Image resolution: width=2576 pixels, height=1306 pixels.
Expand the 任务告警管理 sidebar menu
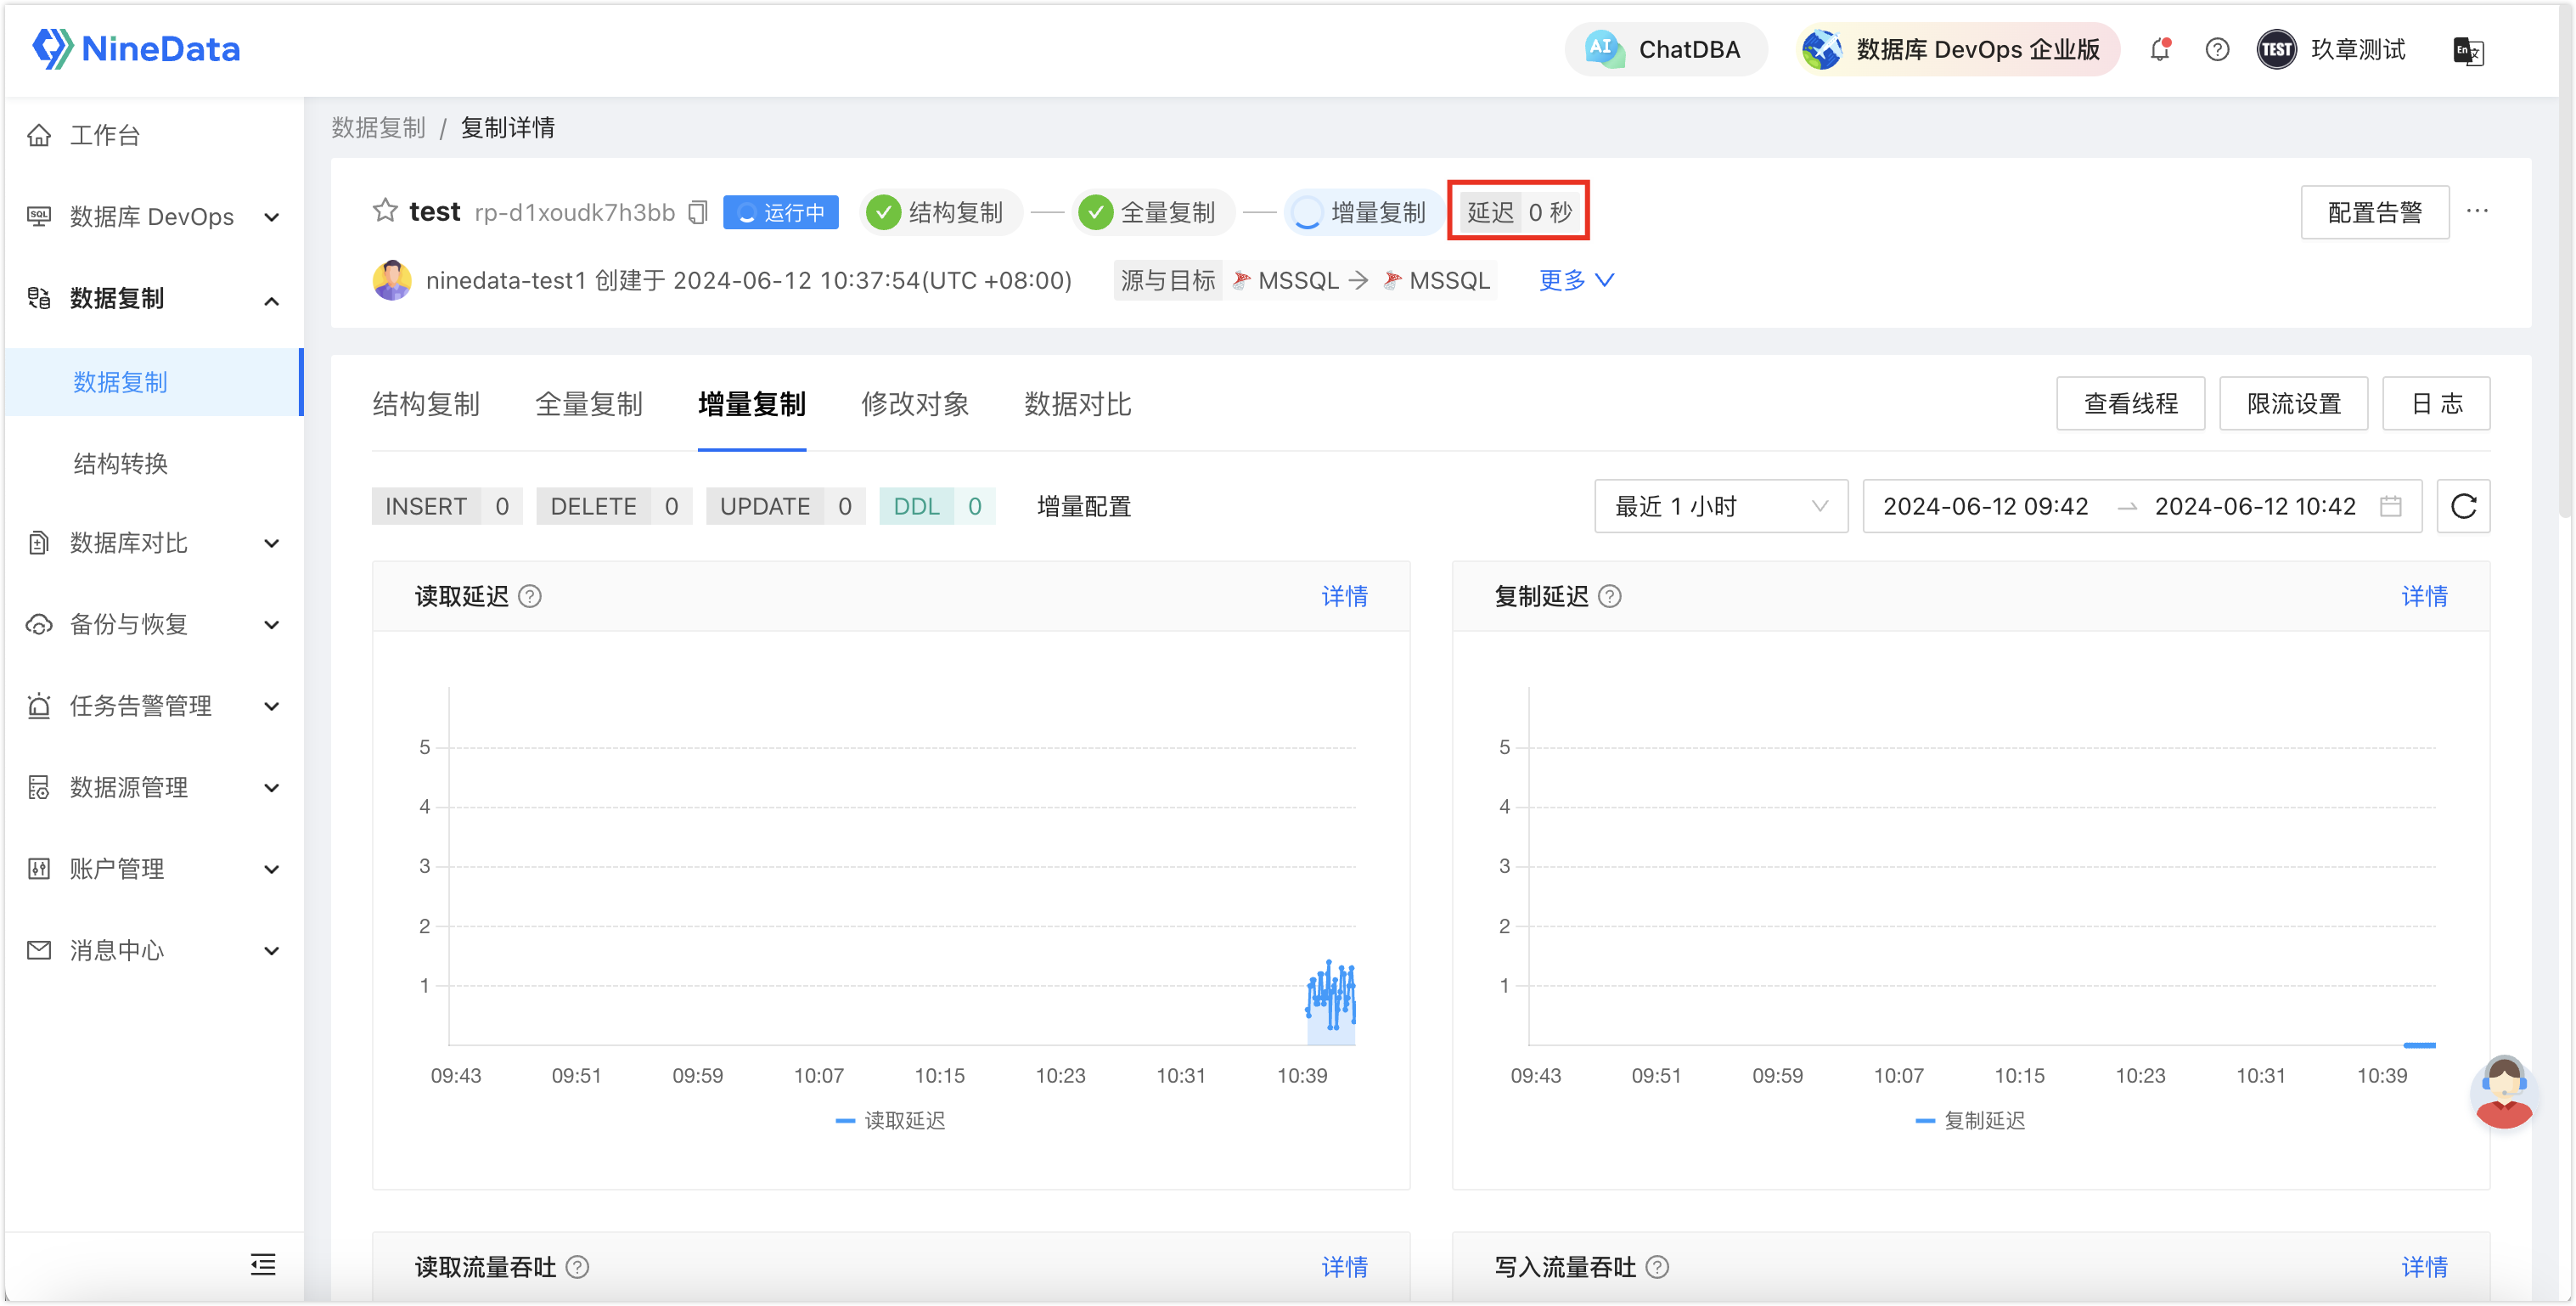click(x=154, y=705)
